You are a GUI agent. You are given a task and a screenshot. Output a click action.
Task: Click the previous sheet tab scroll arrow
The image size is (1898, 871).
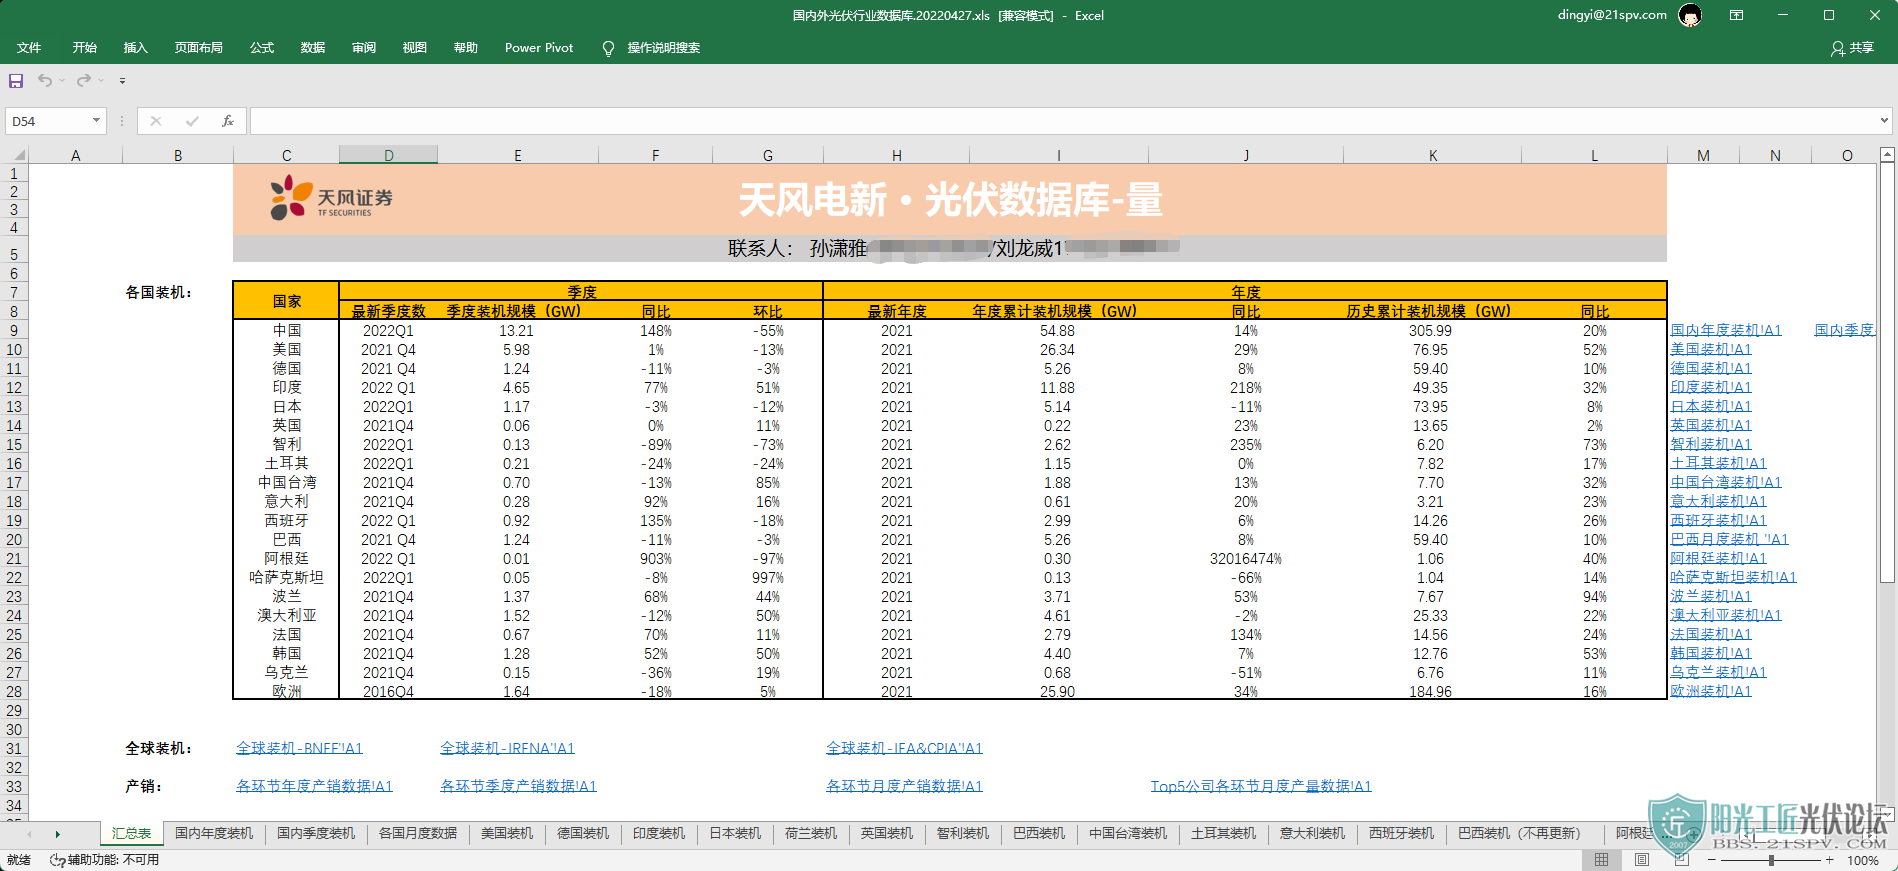(x=29, y=834)
